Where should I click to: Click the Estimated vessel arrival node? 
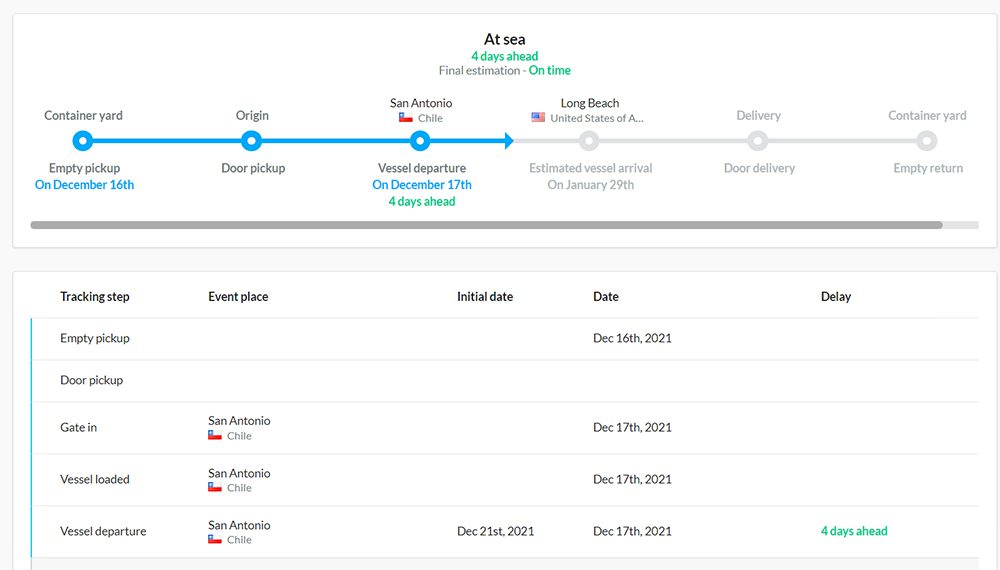589,141
